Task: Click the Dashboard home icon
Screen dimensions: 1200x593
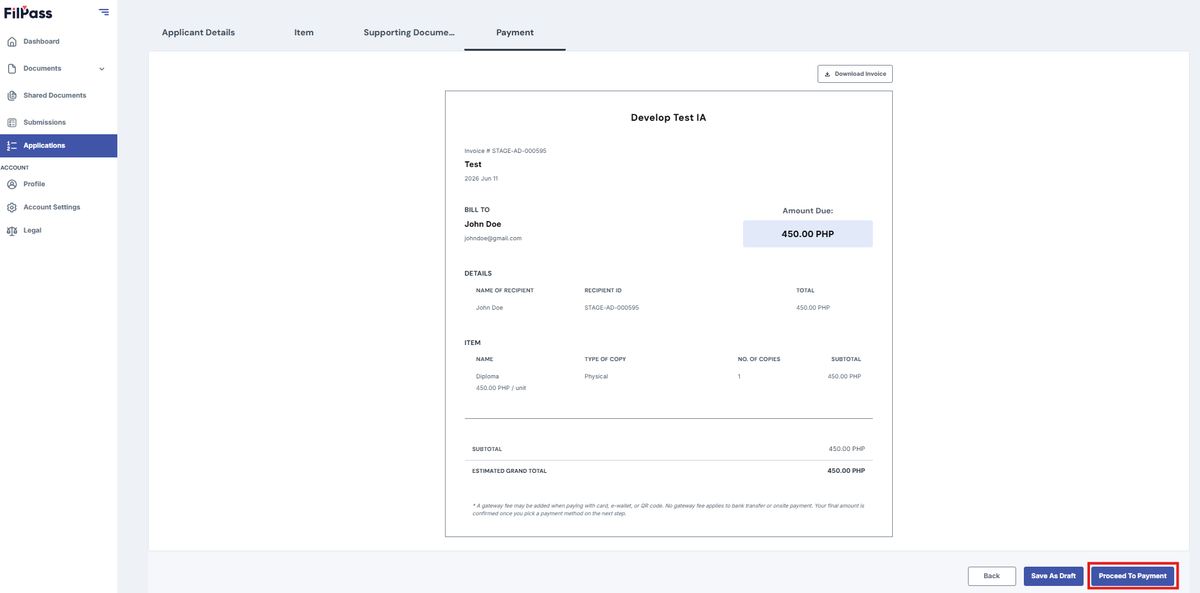Action: (x=12, y=42)
